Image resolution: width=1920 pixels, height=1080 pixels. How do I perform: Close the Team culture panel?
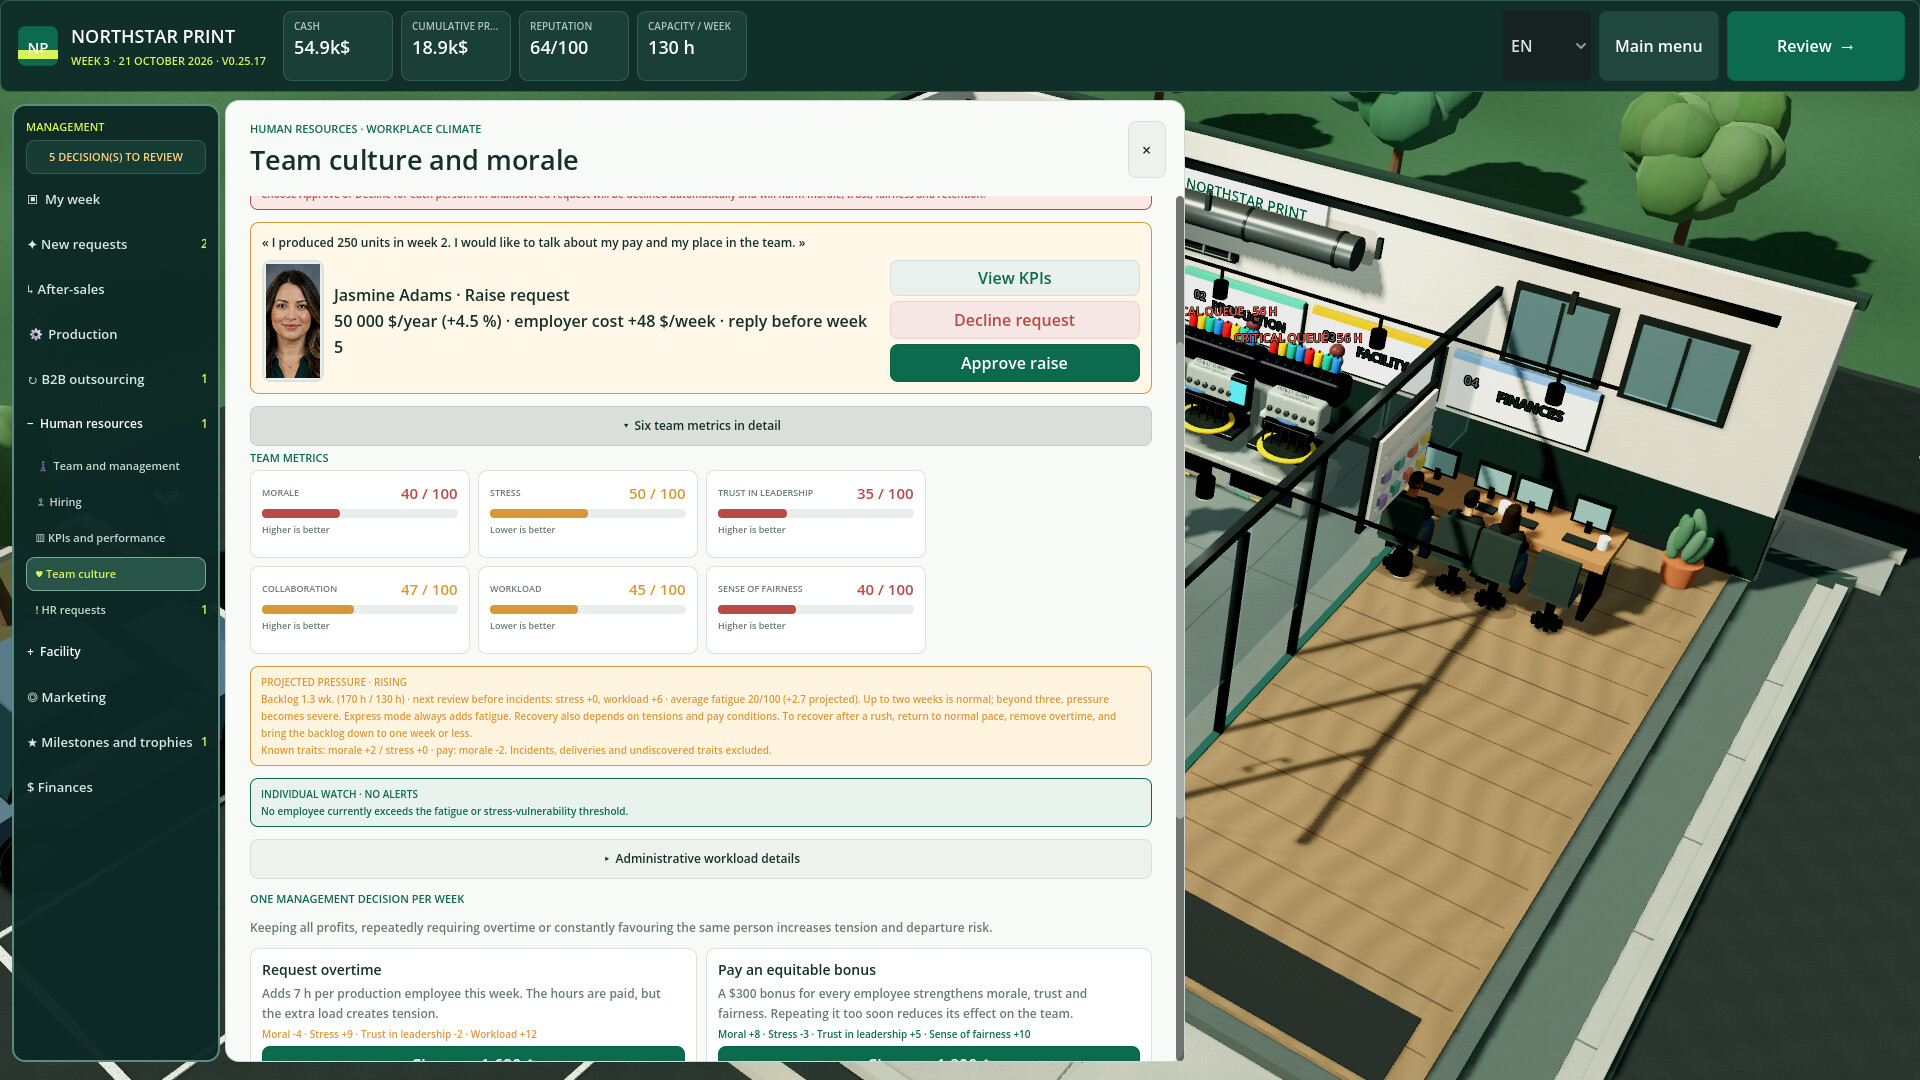[x=1146, y=150]
